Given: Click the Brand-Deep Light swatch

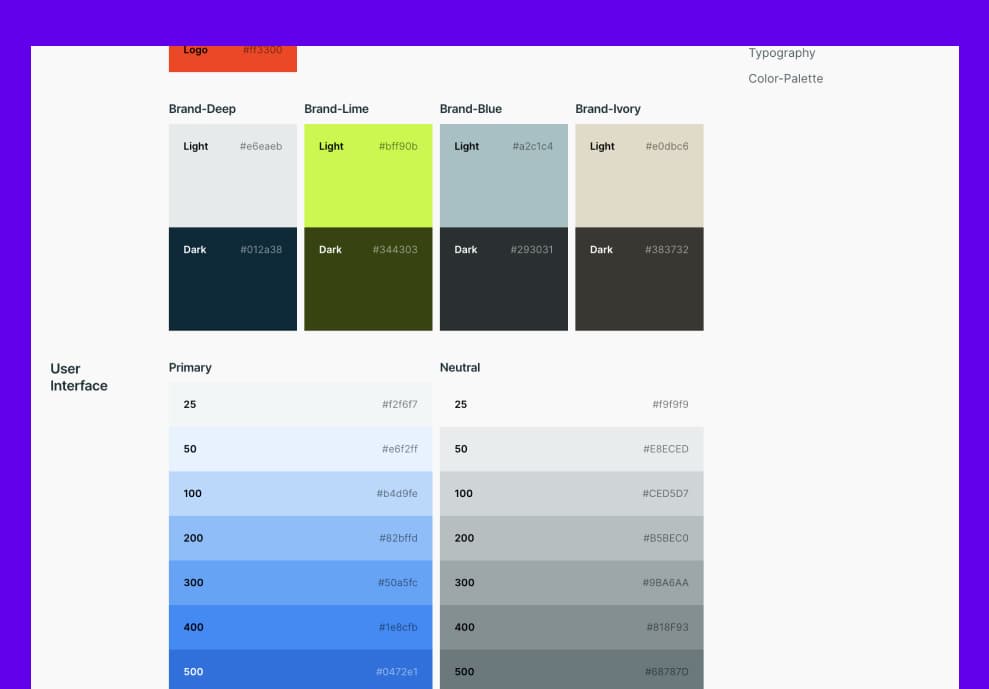Looking at the screenshot, I should point(232,175).
